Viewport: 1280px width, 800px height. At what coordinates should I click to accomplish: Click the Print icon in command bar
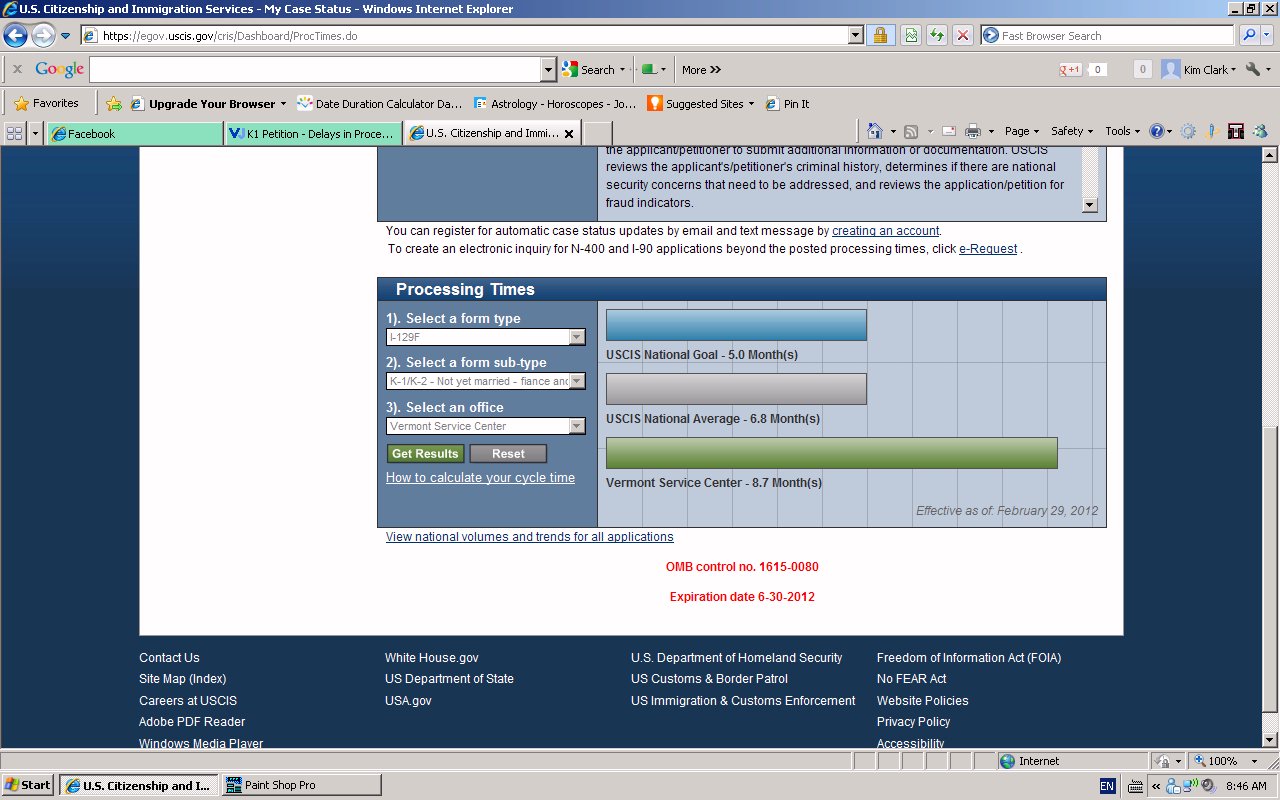[x=972, y=131]
